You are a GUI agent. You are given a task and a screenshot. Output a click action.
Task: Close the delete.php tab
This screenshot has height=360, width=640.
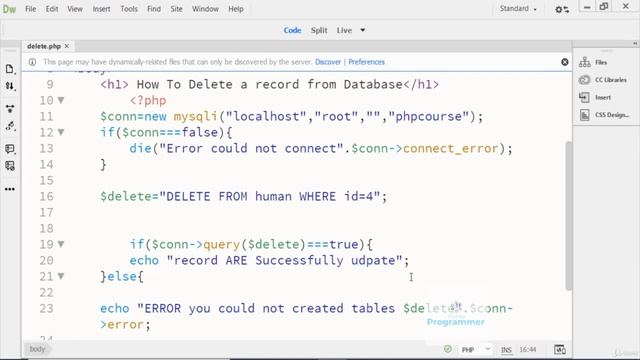pyautogui.click(x=67, y=46)
